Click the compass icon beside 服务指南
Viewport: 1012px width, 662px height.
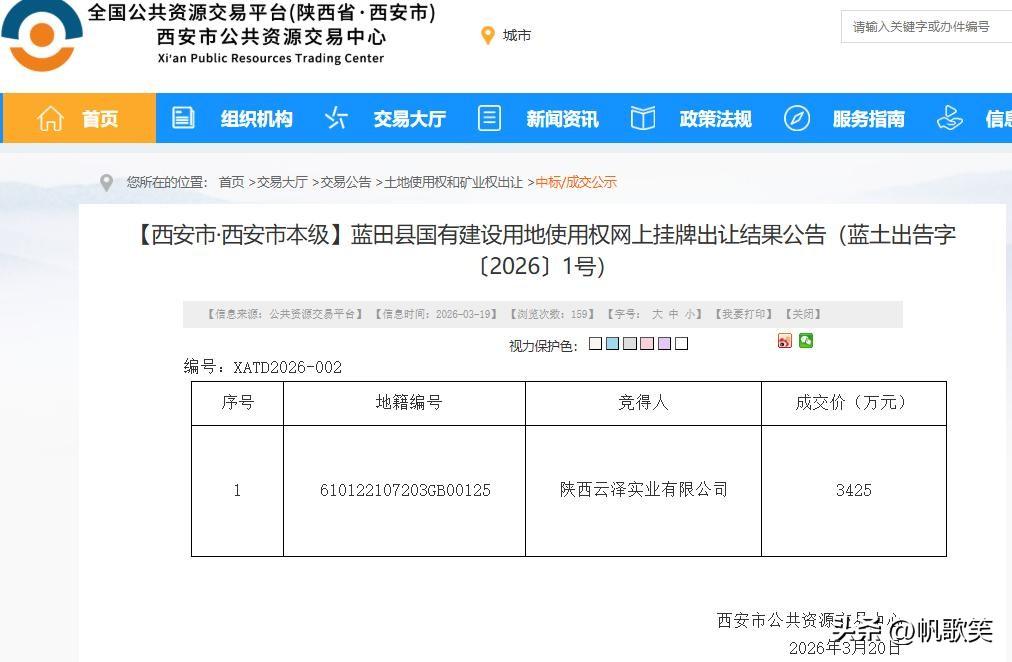pos(796,119)
